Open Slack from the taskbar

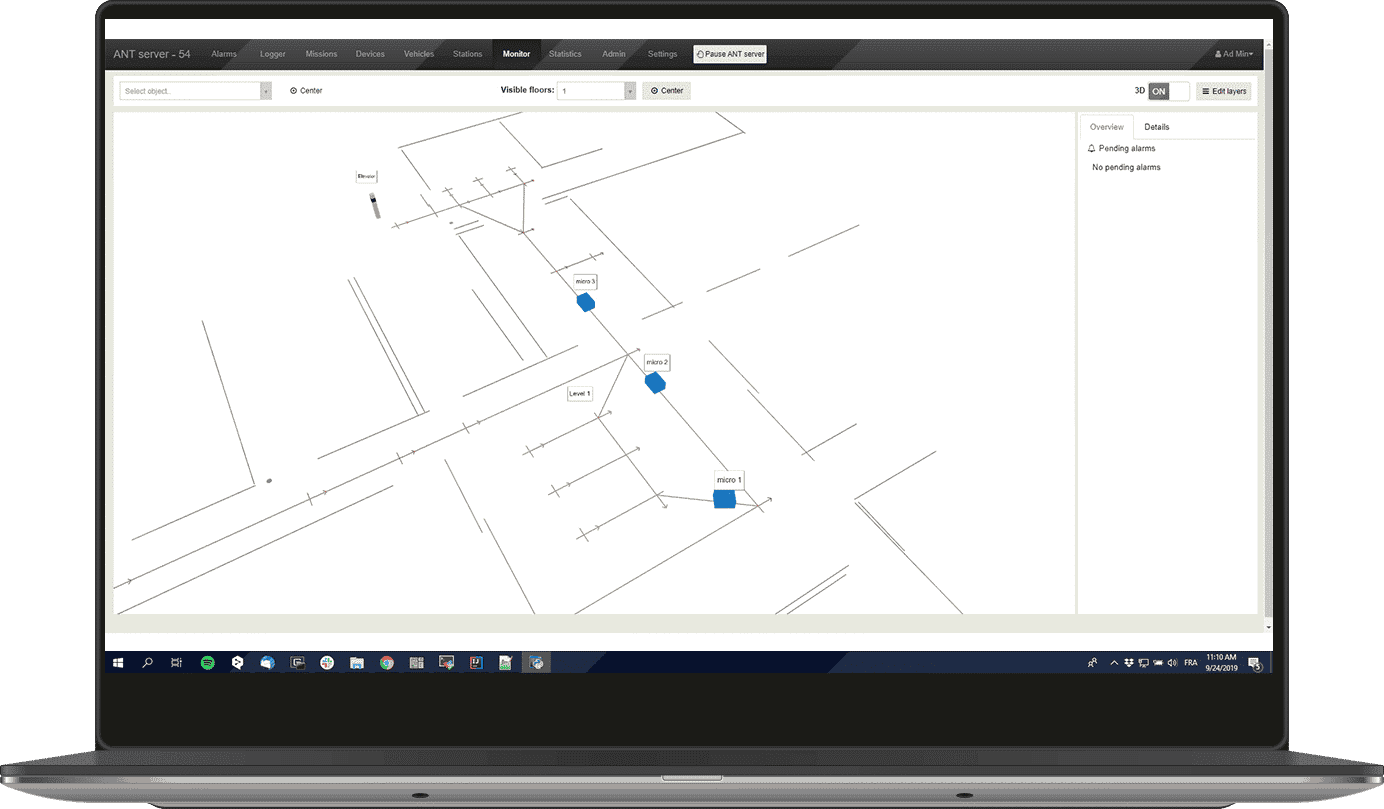pyautogui.click(x=327, y=662)
